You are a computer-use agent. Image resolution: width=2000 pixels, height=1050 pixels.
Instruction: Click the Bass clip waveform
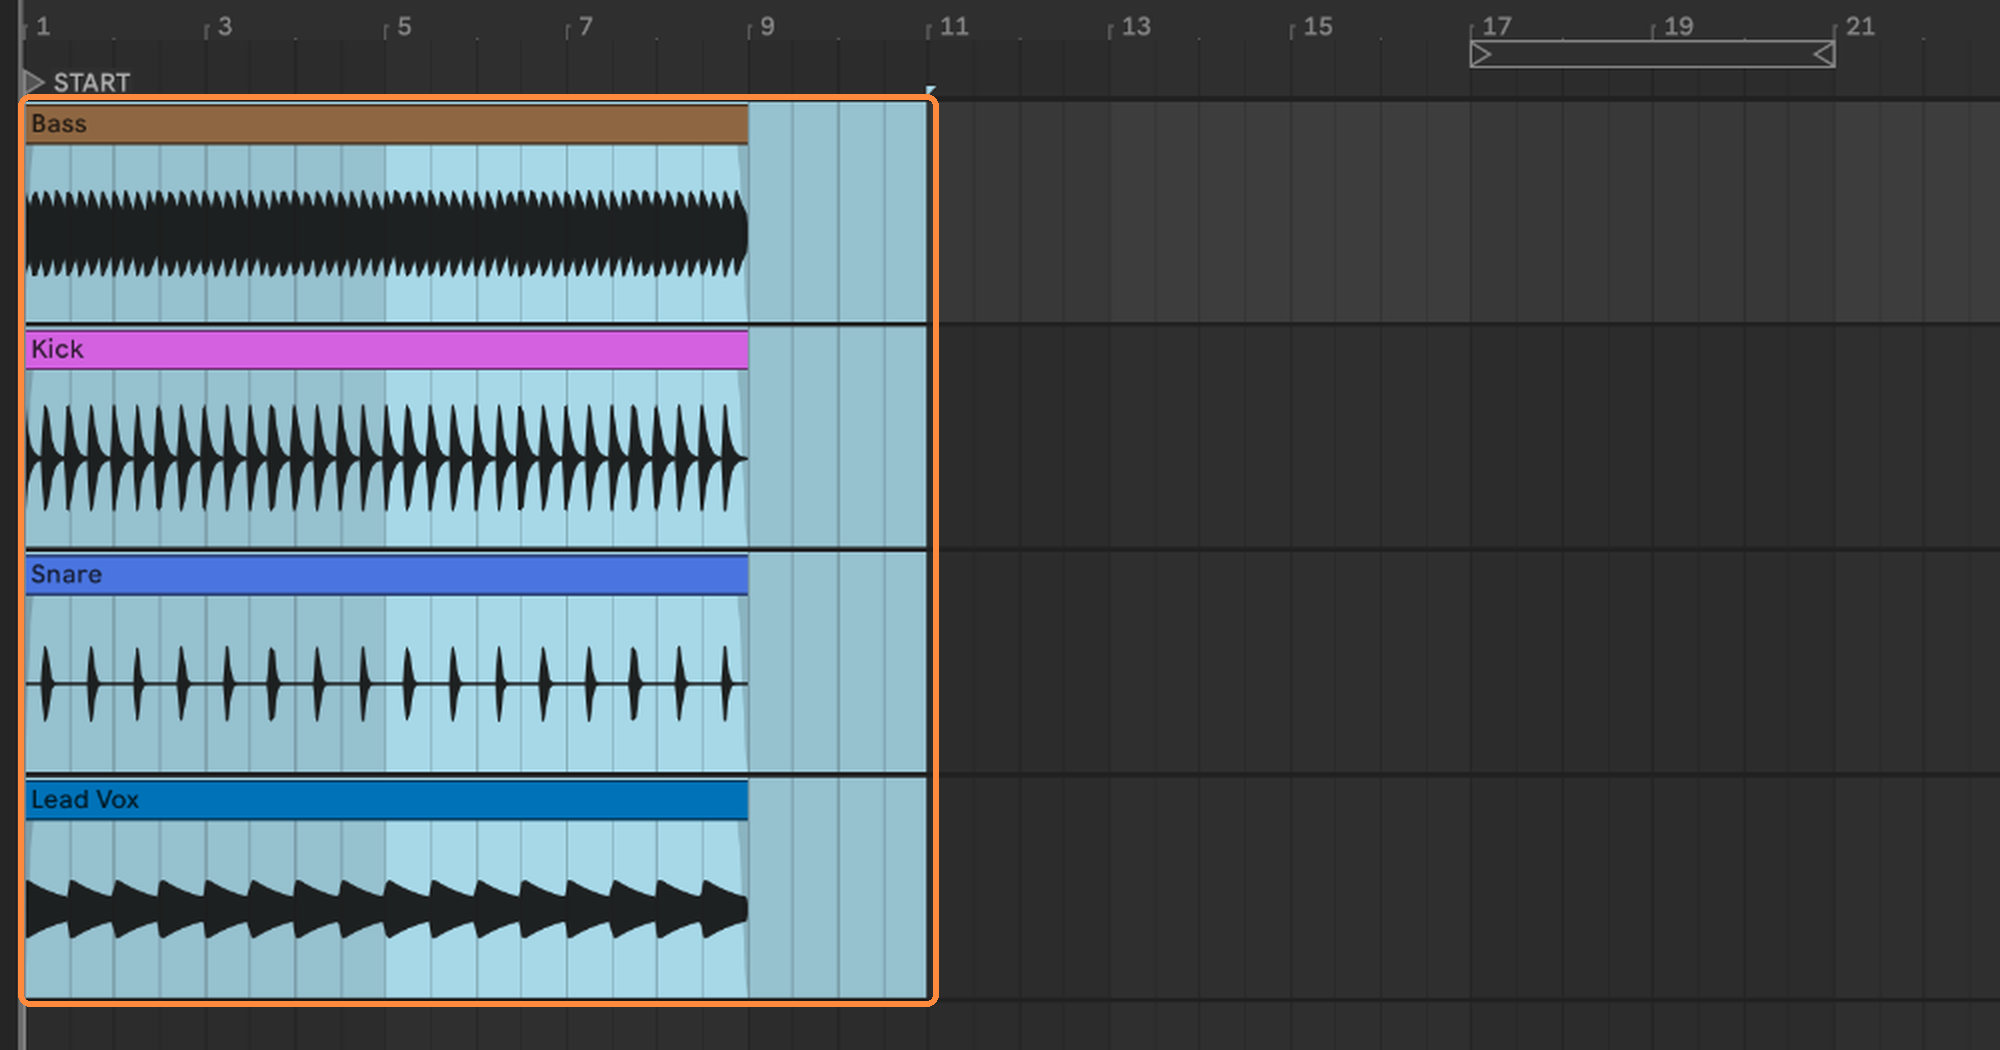[x=386, y=233]
